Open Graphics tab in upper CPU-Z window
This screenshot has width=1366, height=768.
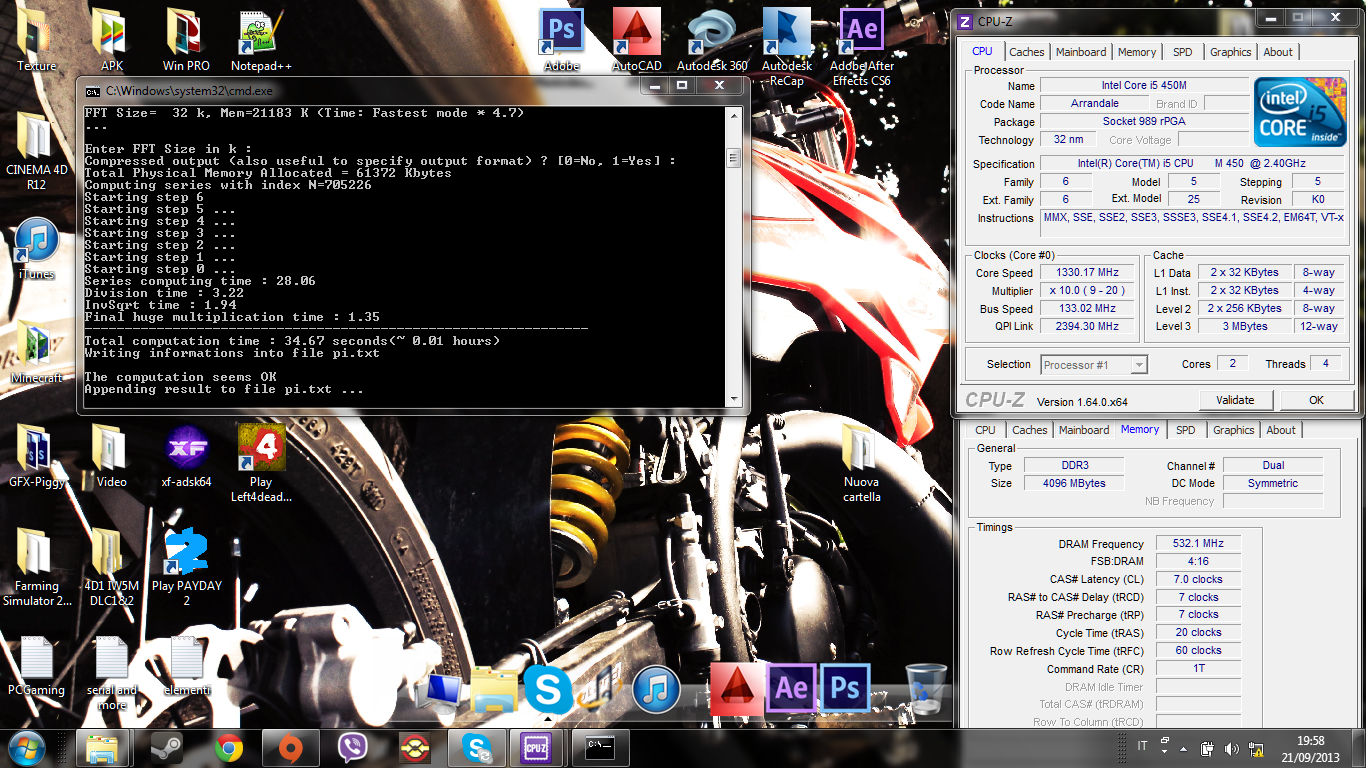pos(1230,52)
